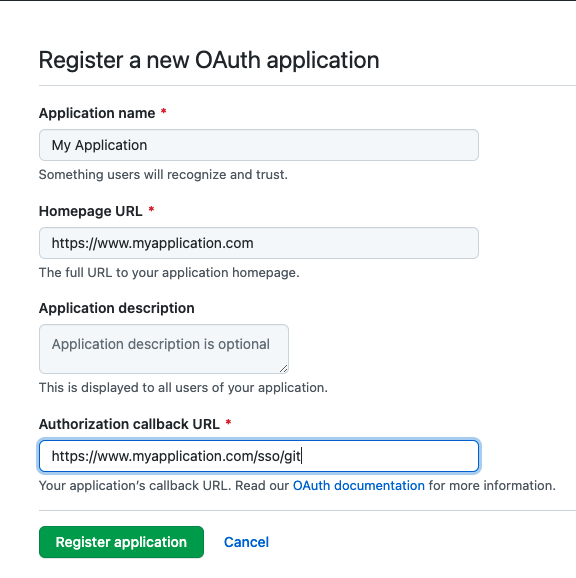Cancel the OAuth application registration

(x=246, y=542)
